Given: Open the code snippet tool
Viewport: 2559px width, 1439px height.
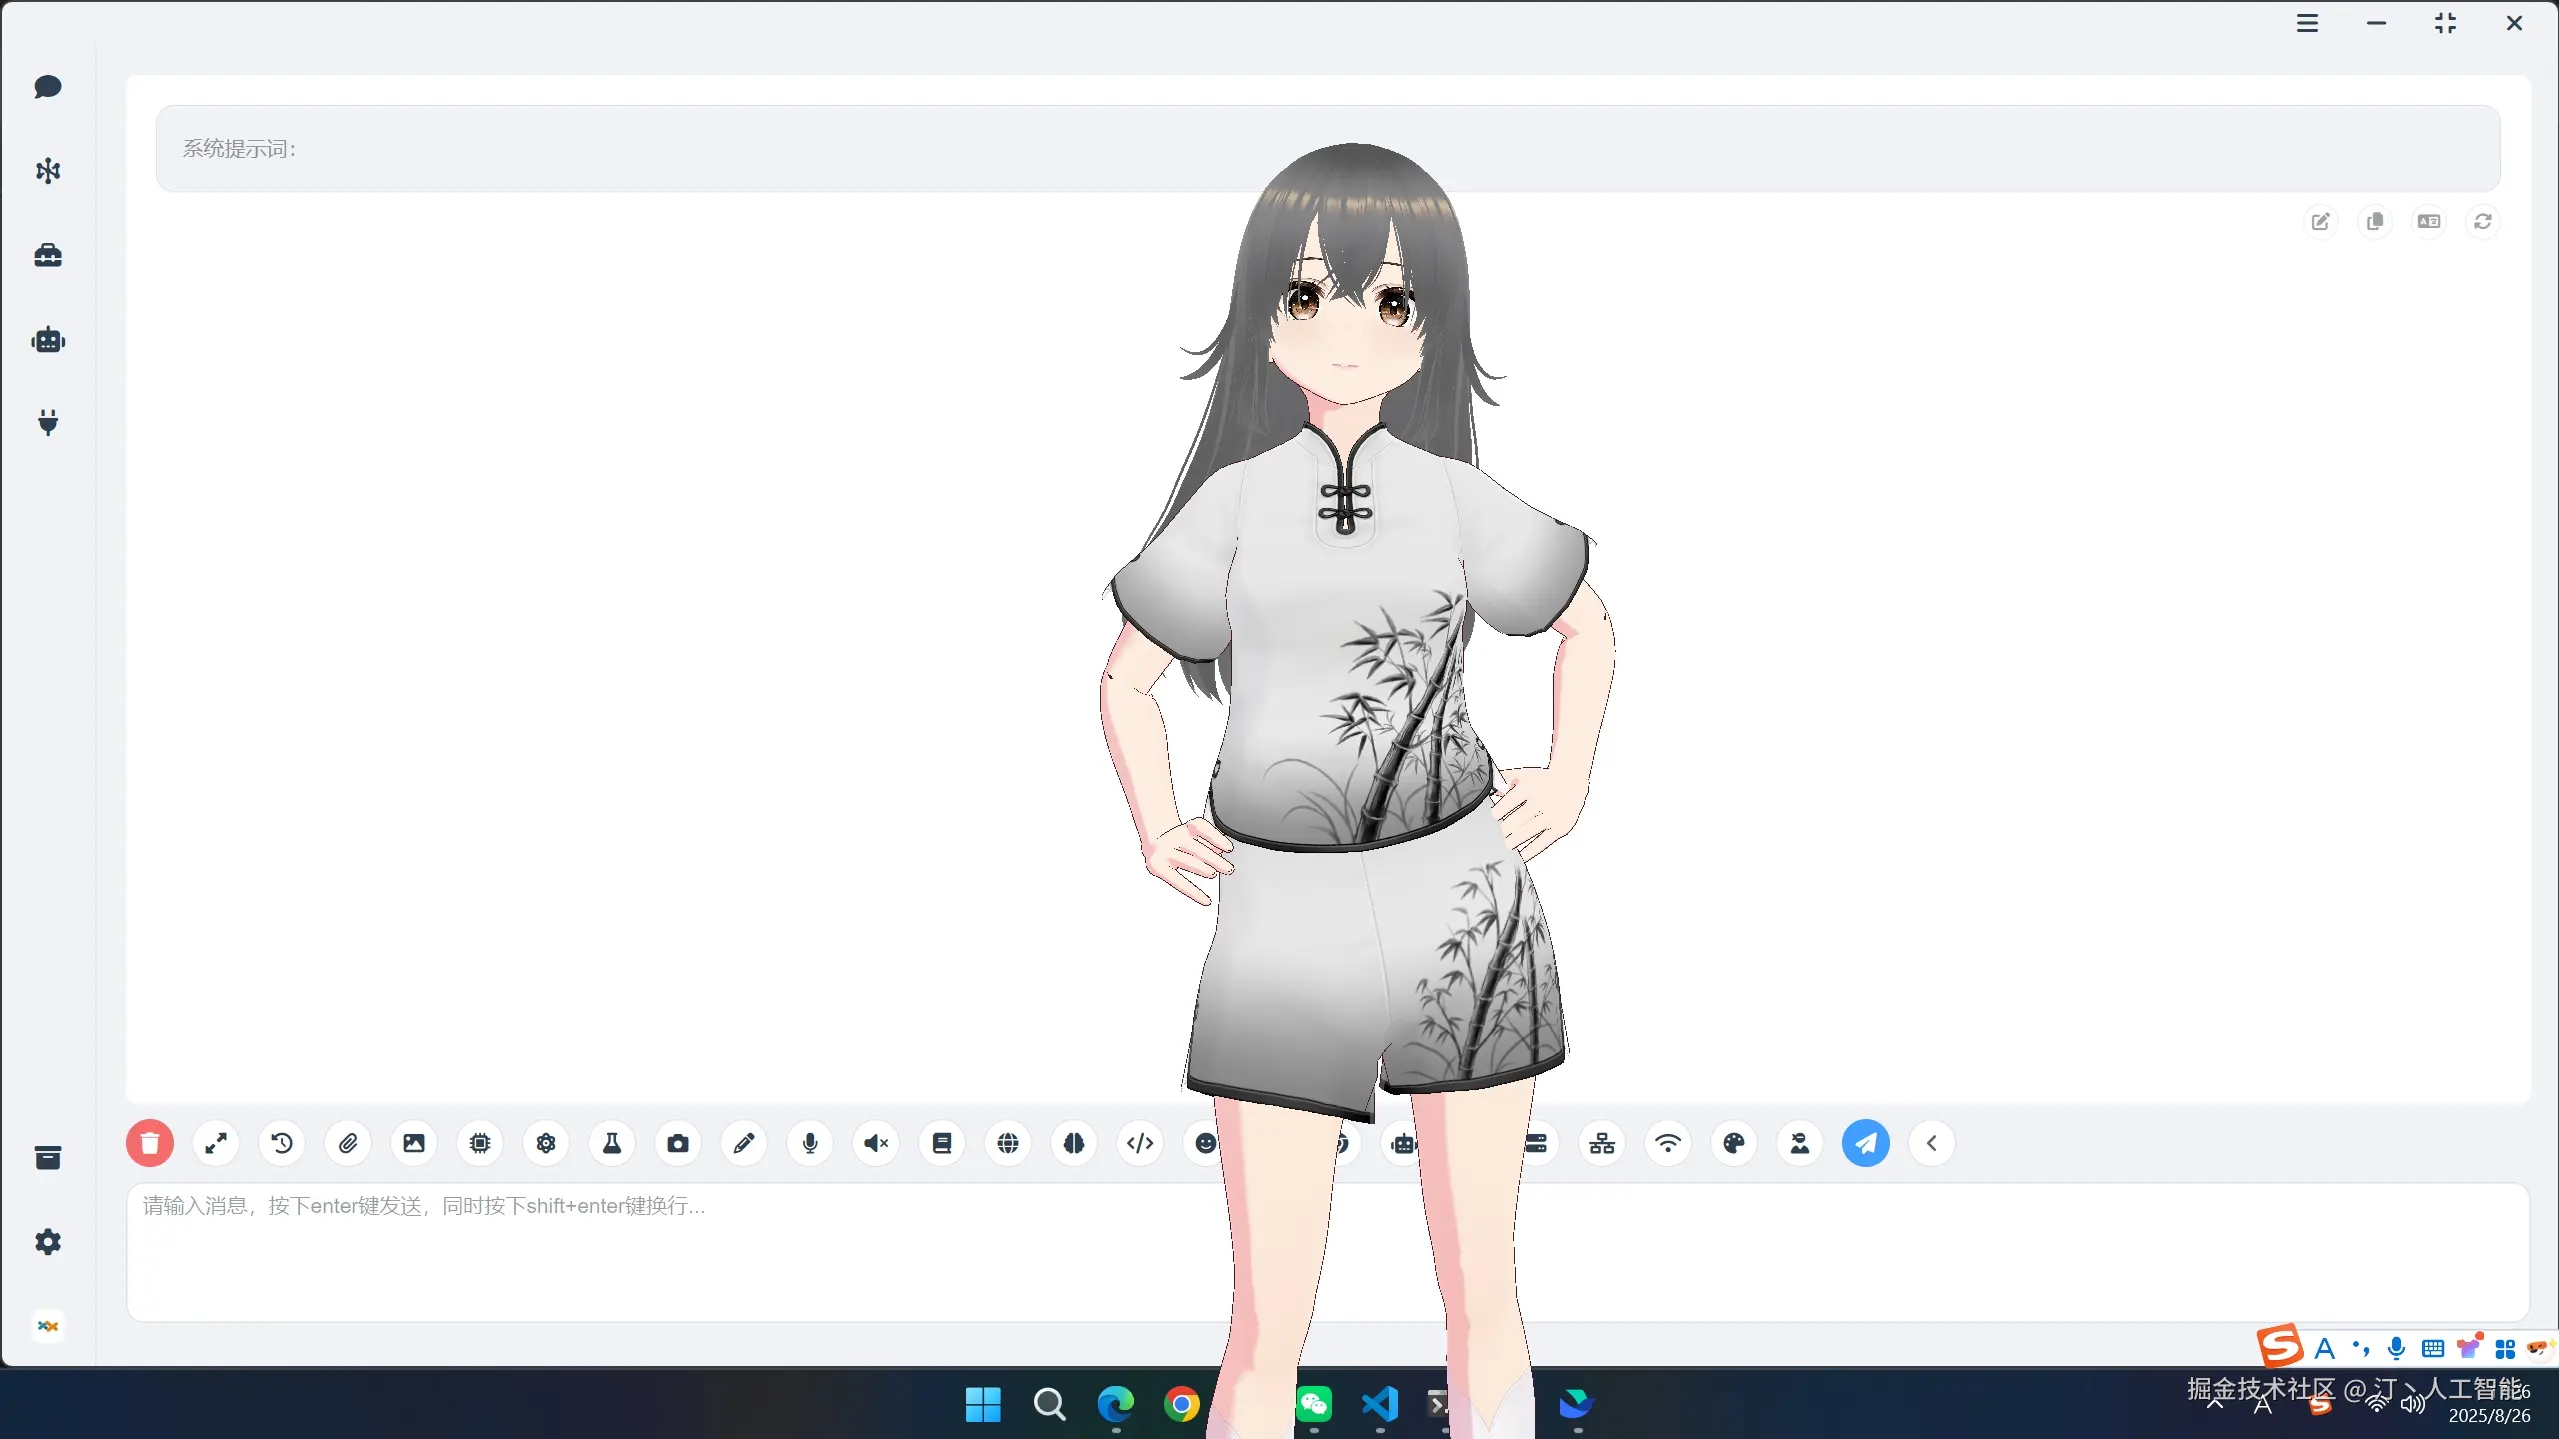Looking at the screenshot, I should click(x=1139, y=1143).
